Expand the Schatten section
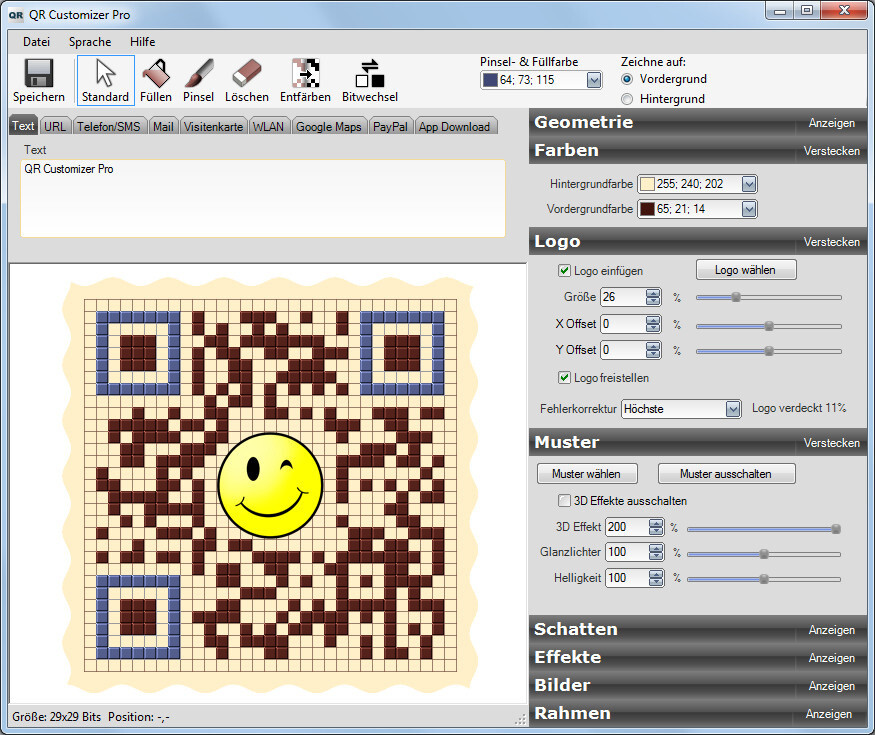Viewport: 875px width, 735px height. coord(831,630)
